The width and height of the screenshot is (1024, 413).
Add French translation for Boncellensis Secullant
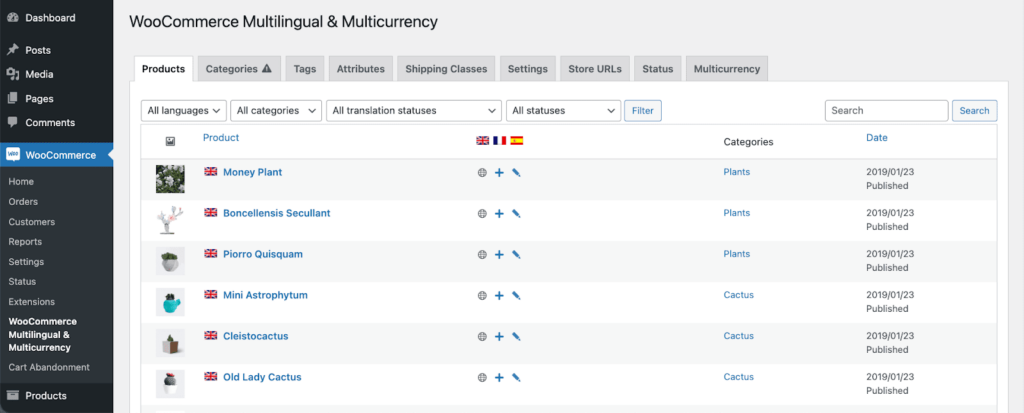[499, 214]
